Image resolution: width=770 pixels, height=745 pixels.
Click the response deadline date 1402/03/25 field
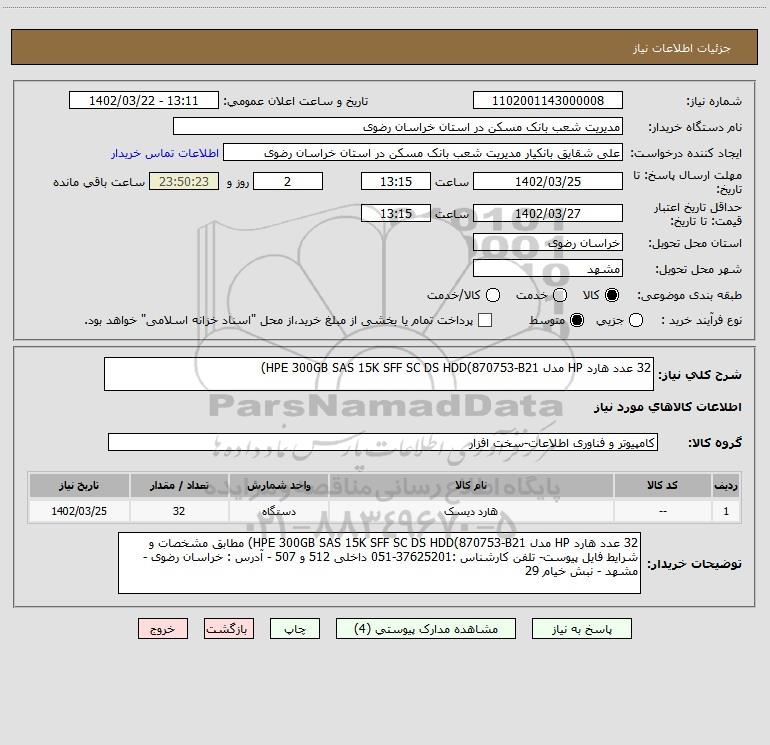pos(548,181)
